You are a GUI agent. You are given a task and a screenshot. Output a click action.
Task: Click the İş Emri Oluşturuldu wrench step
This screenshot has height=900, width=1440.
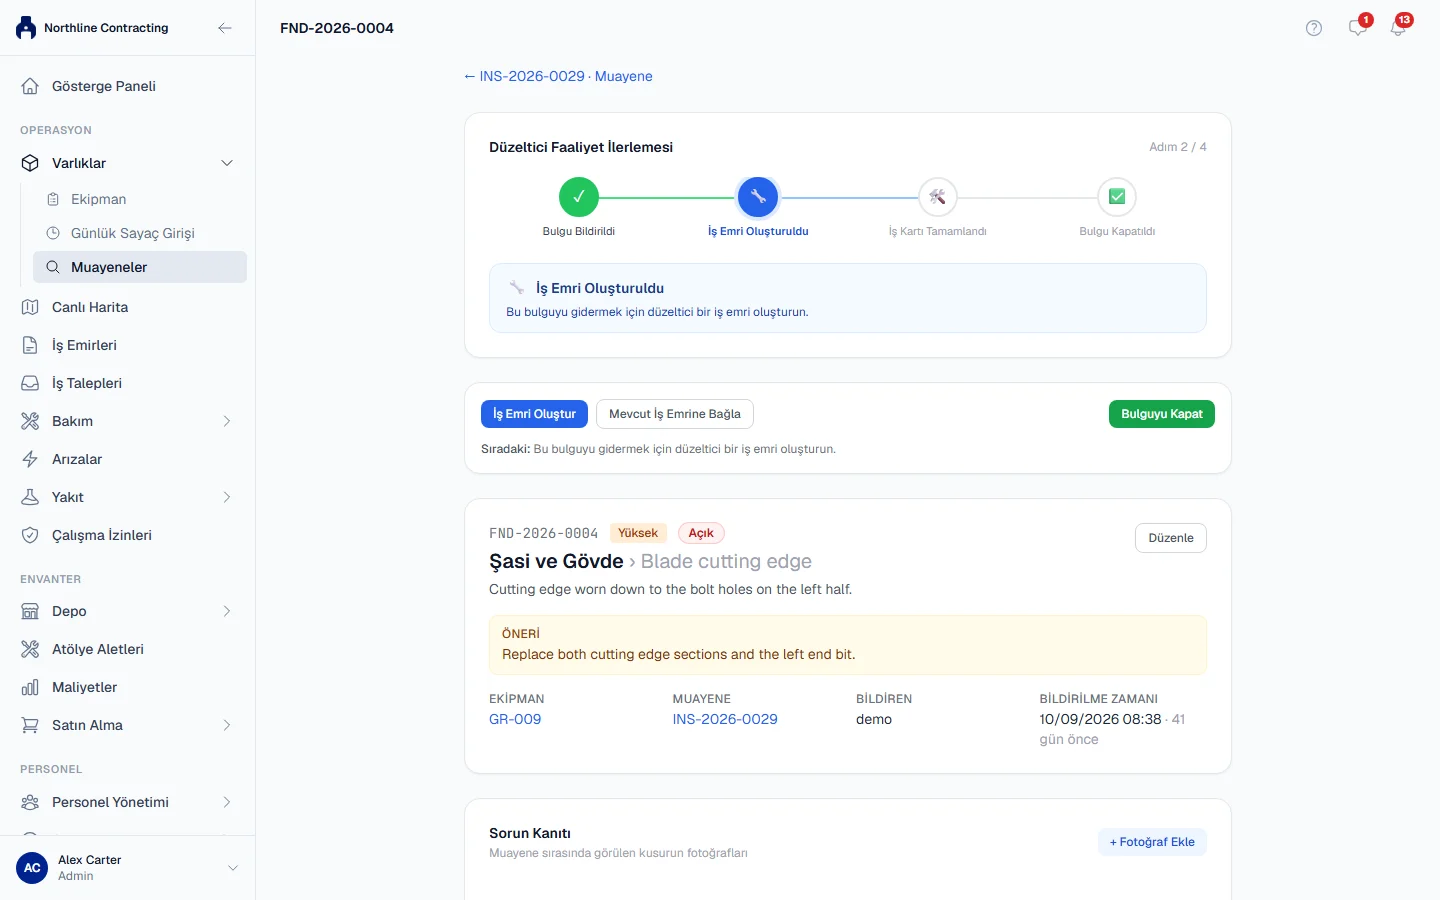point(758,197)
